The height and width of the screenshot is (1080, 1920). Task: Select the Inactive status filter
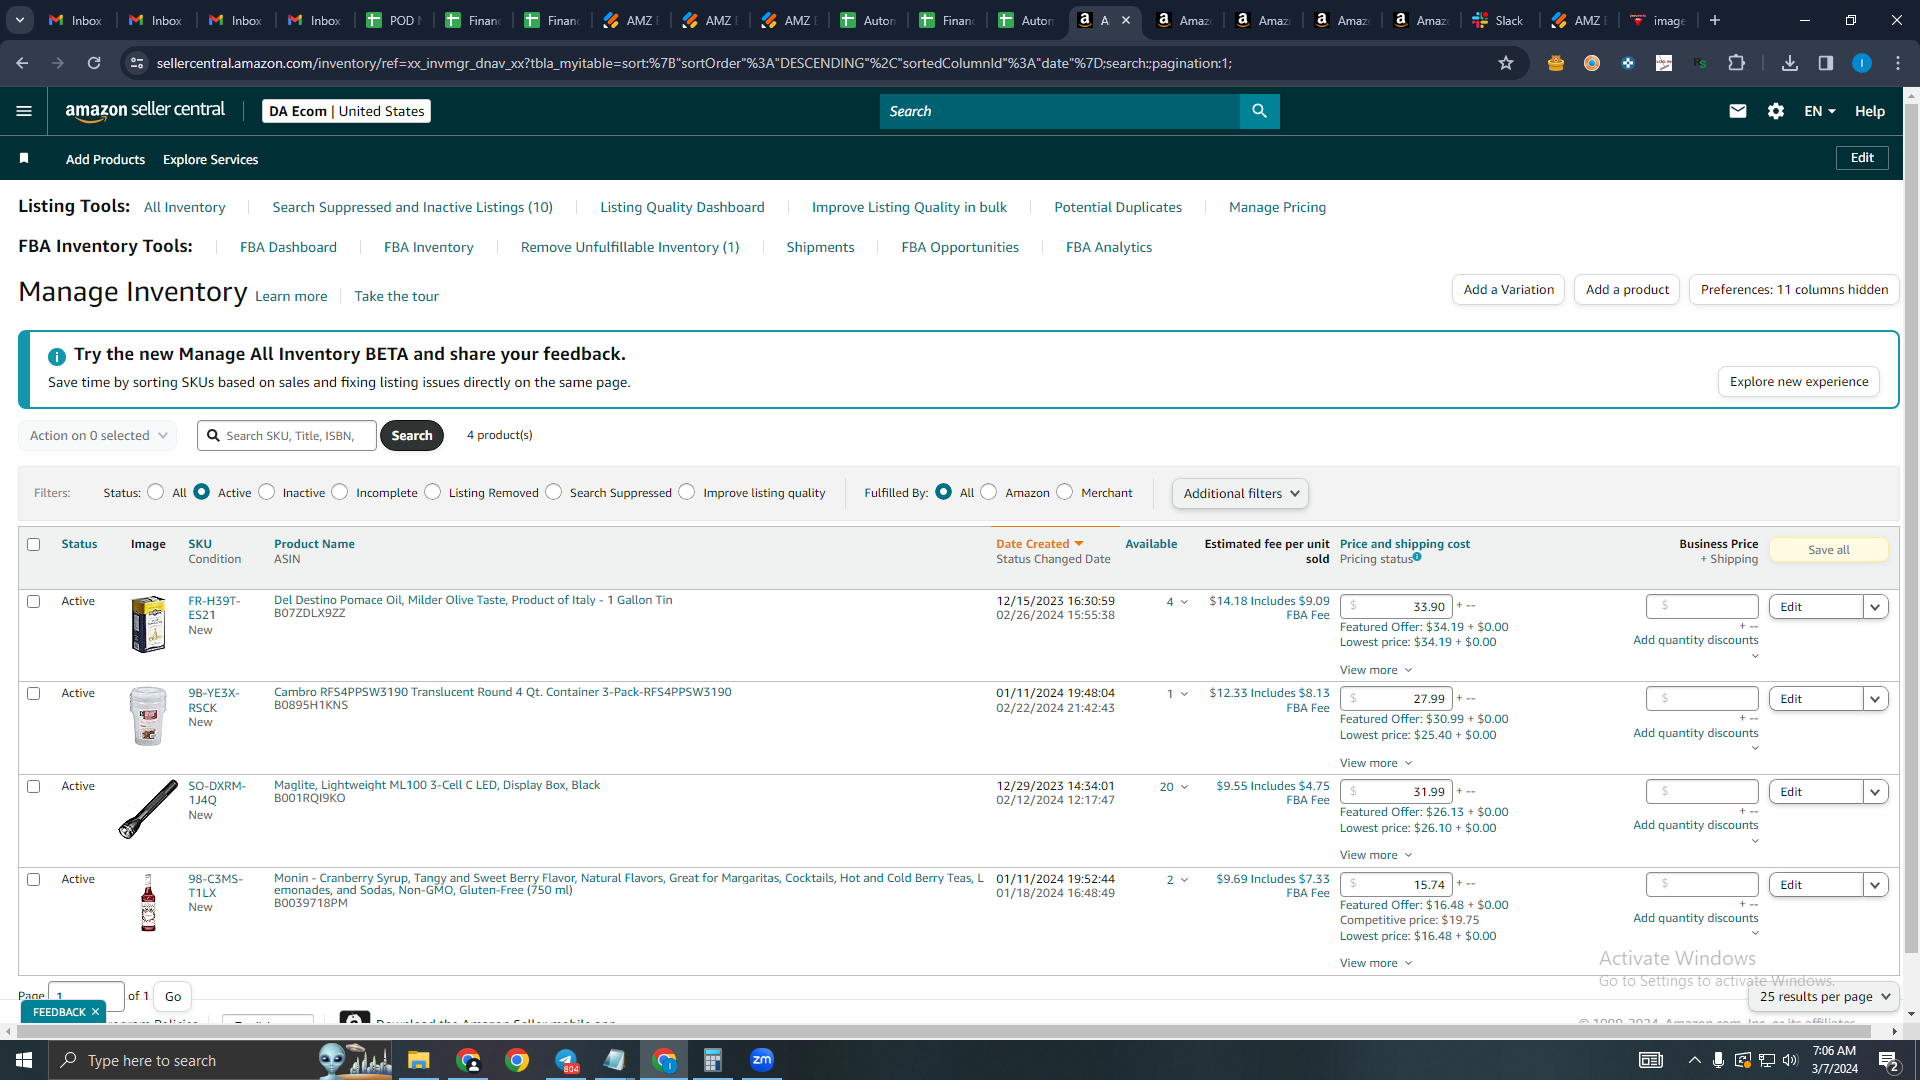(266, 492)
